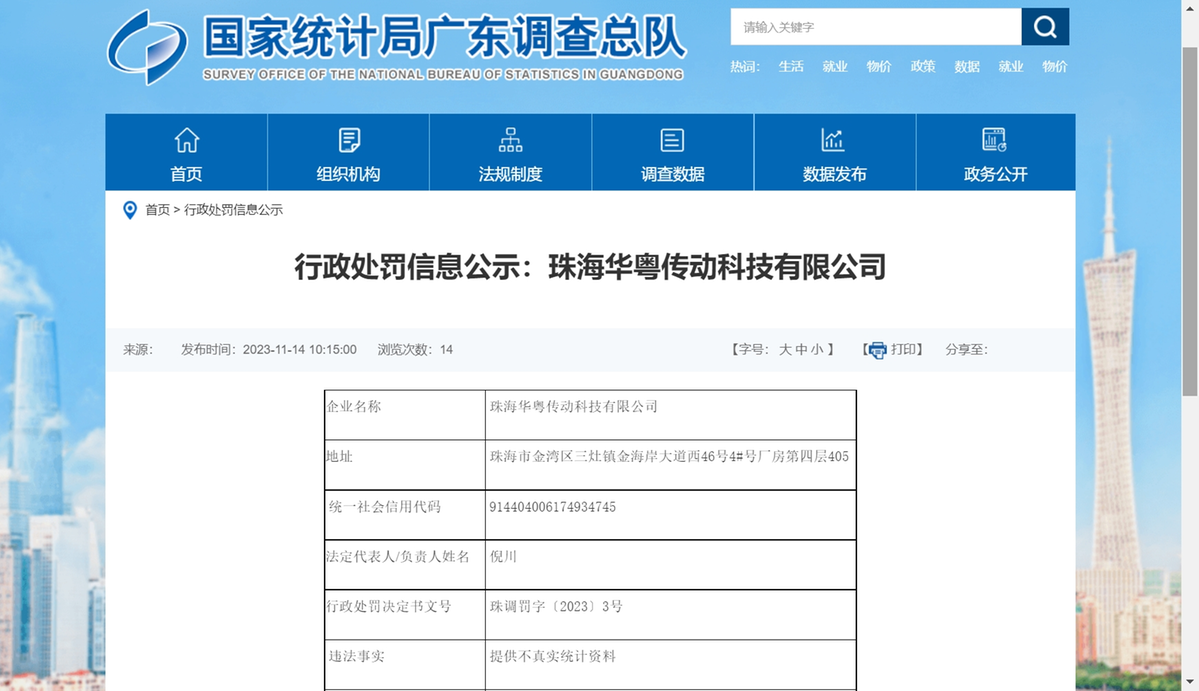This screenshot has width=1199, height=691.
Task: Click the article title heading
Action: pos(590,268)
